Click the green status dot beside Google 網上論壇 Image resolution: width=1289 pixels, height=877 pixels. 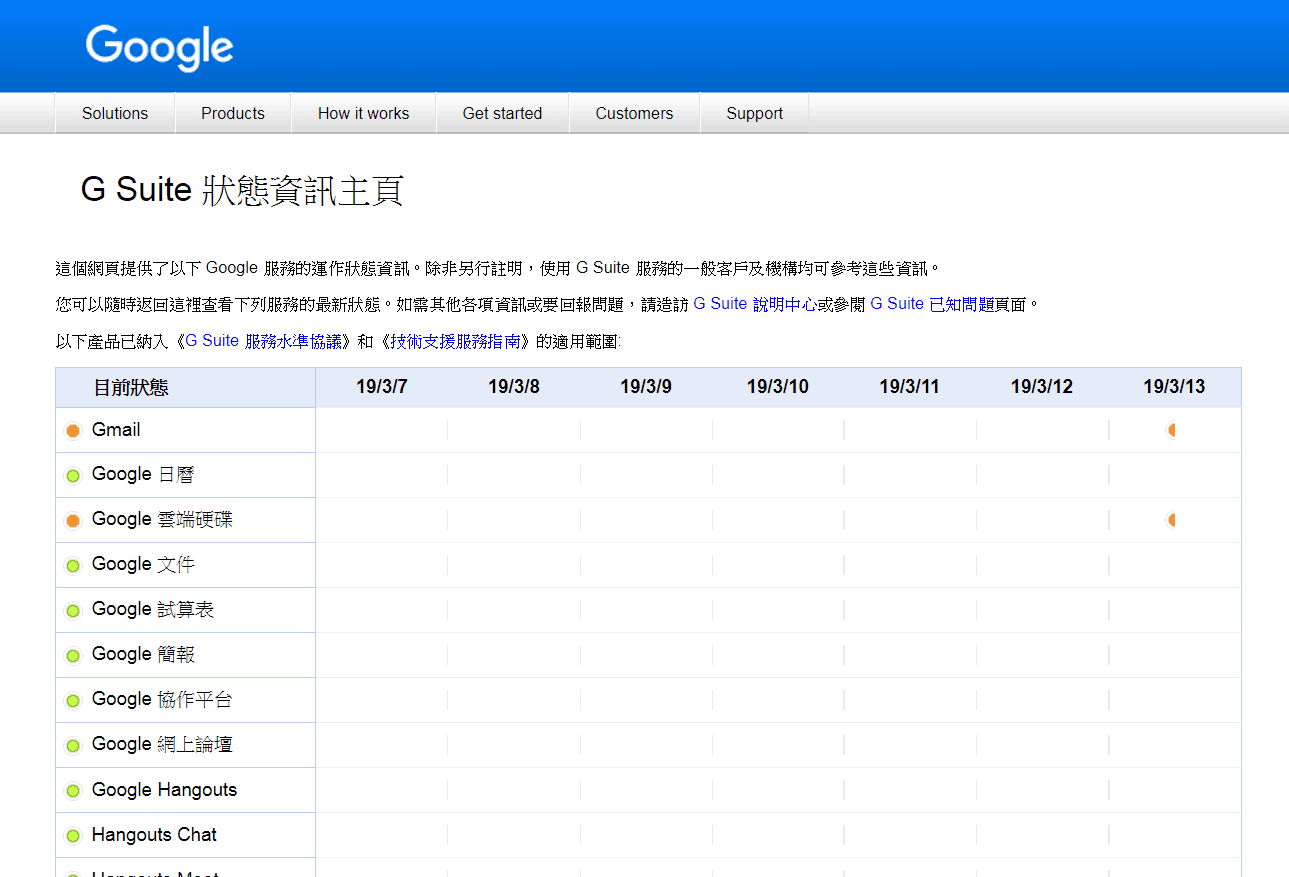coord(73,746)
